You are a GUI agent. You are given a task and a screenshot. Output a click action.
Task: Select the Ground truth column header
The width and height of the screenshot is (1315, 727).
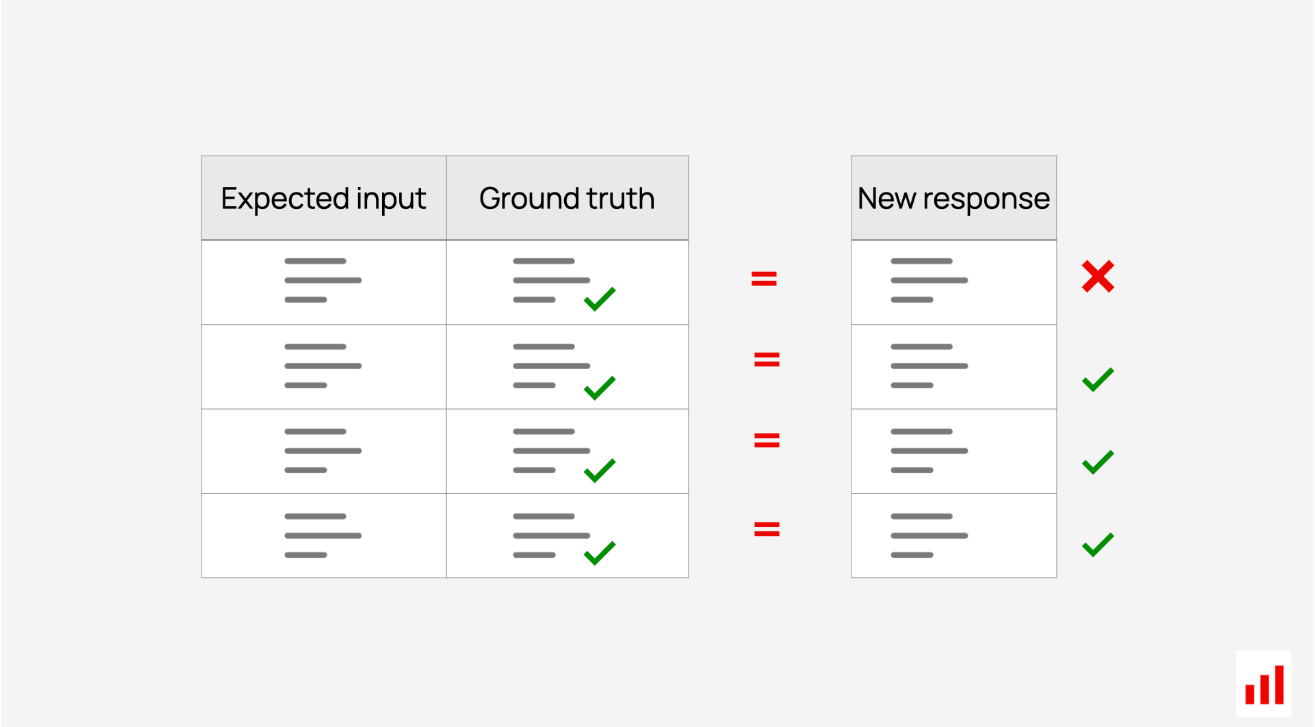click(567, 198)
